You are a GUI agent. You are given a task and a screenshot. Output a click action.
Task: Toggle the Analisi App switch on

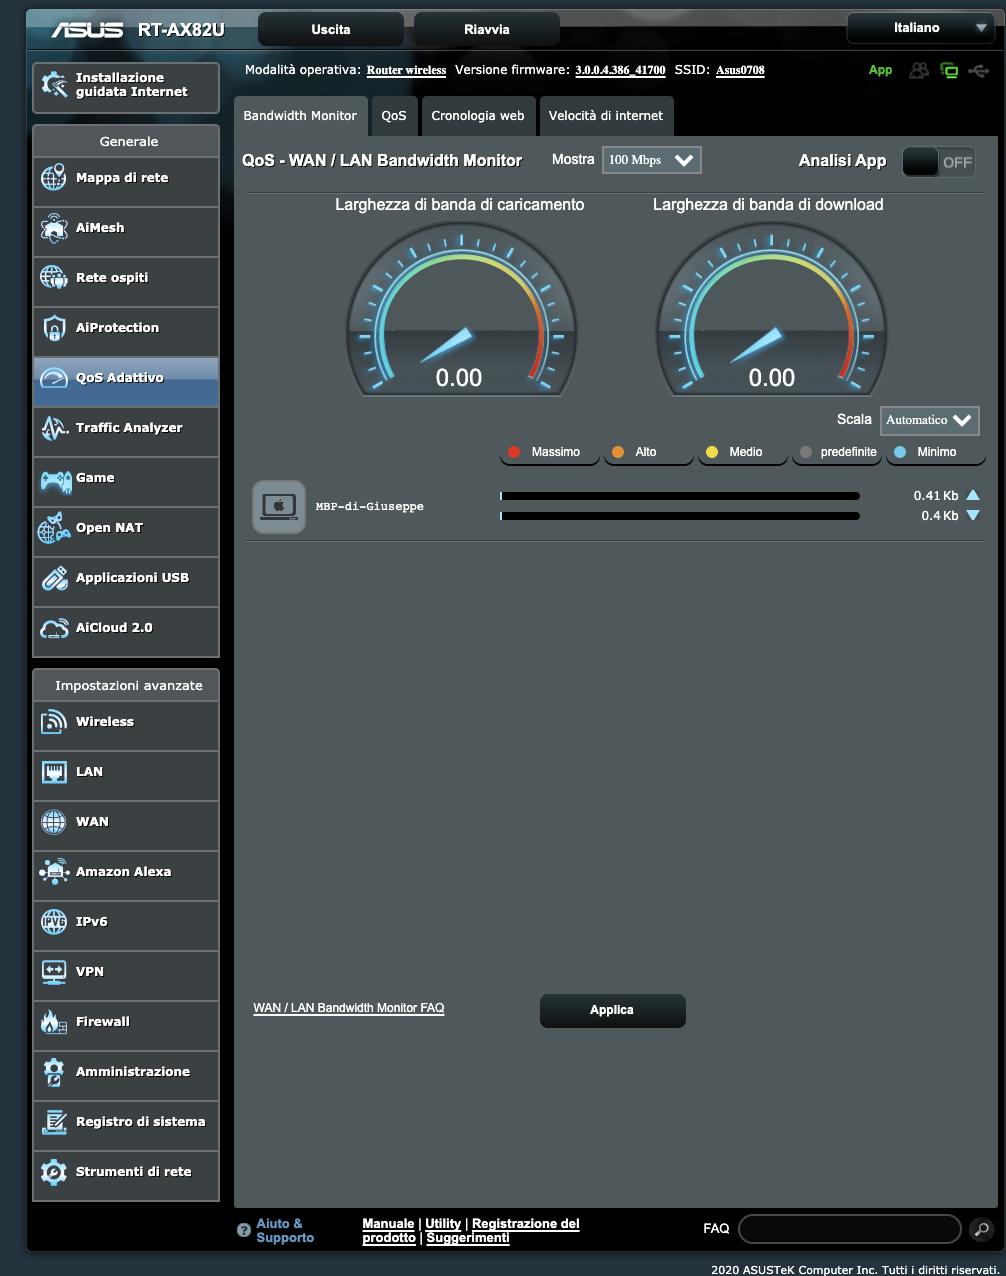[x=938, y=162]
